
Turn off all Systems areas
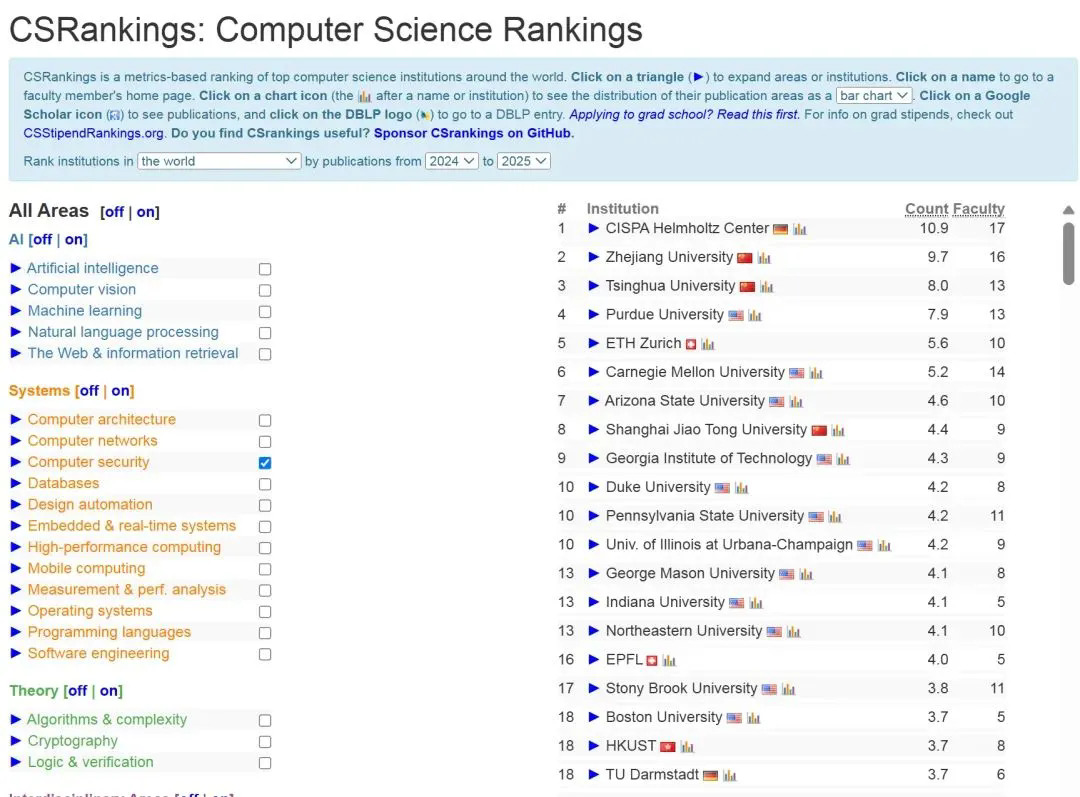[x=89, y=391]
